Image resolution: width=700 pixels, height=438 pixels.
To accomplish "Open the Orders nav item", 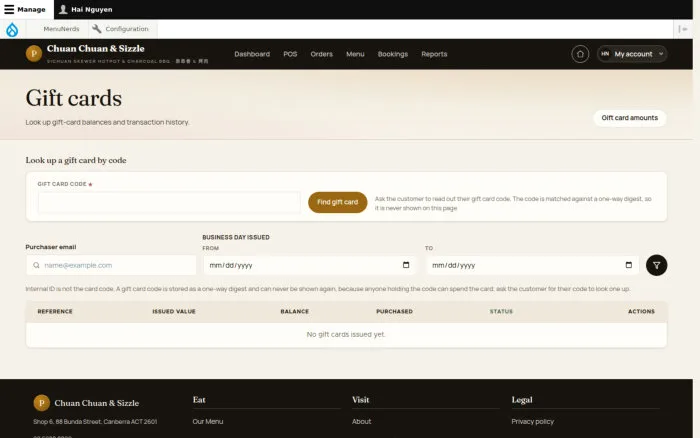I will (321, 54).
